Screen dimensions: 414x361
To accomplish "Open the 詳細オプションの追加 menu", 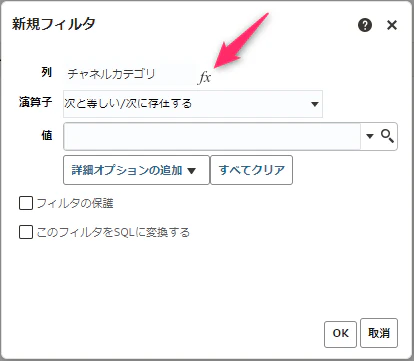I will pyautogui.click(x=136, y=170).
